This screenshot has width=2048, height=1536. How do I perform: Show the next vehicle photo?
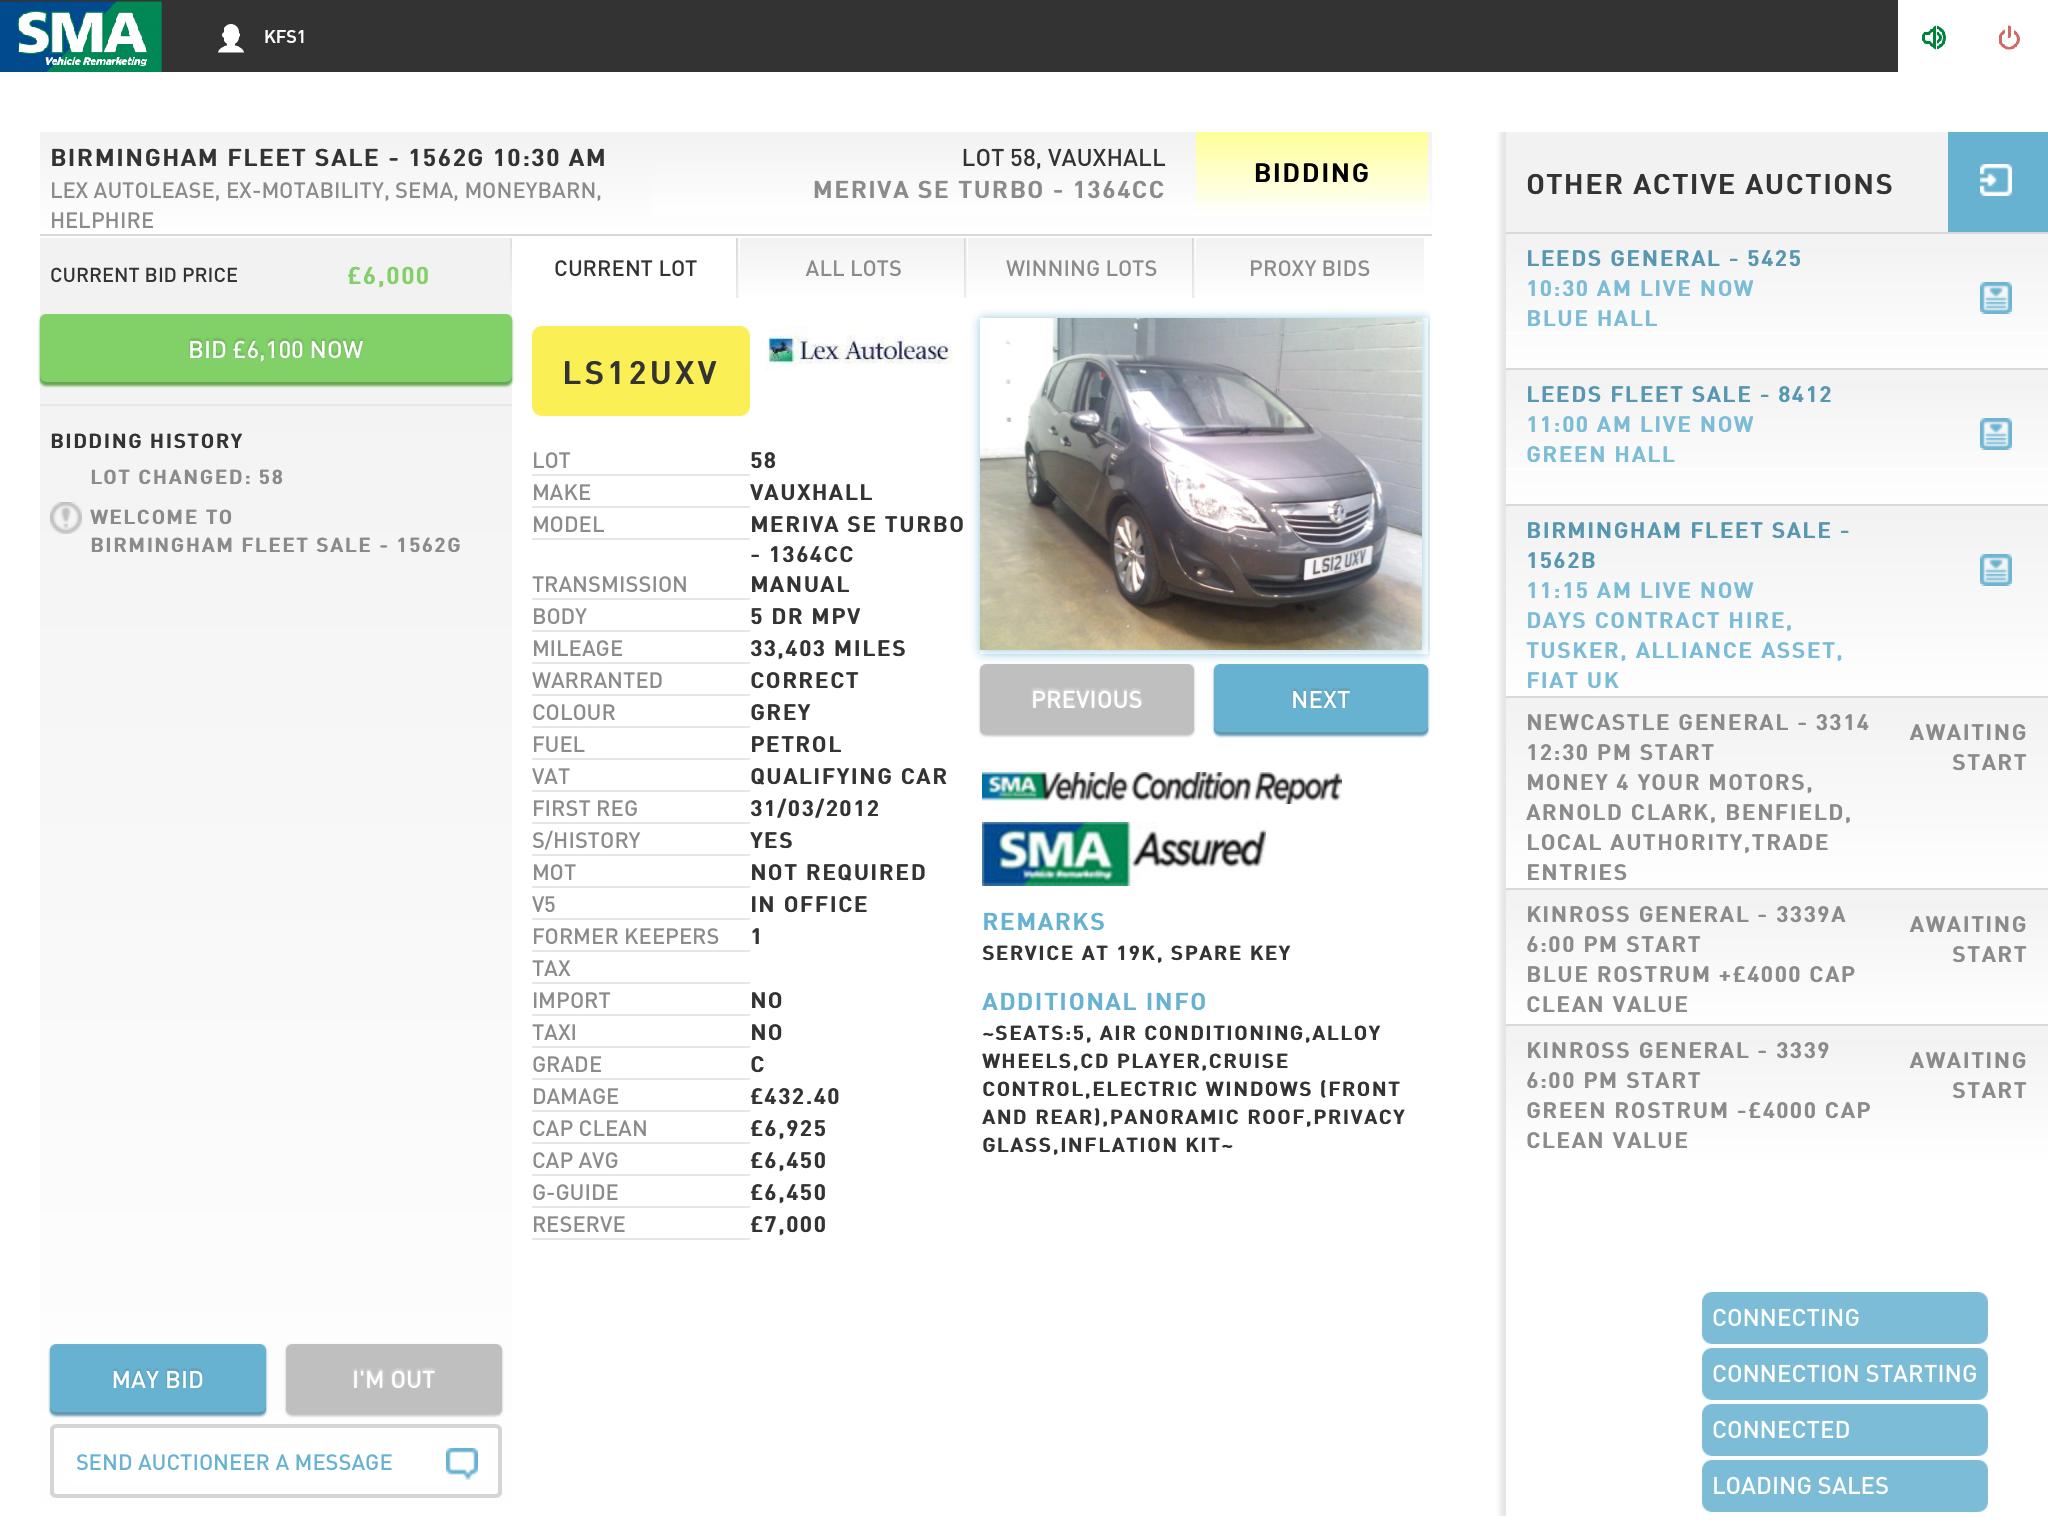[x=1320, y=699]
